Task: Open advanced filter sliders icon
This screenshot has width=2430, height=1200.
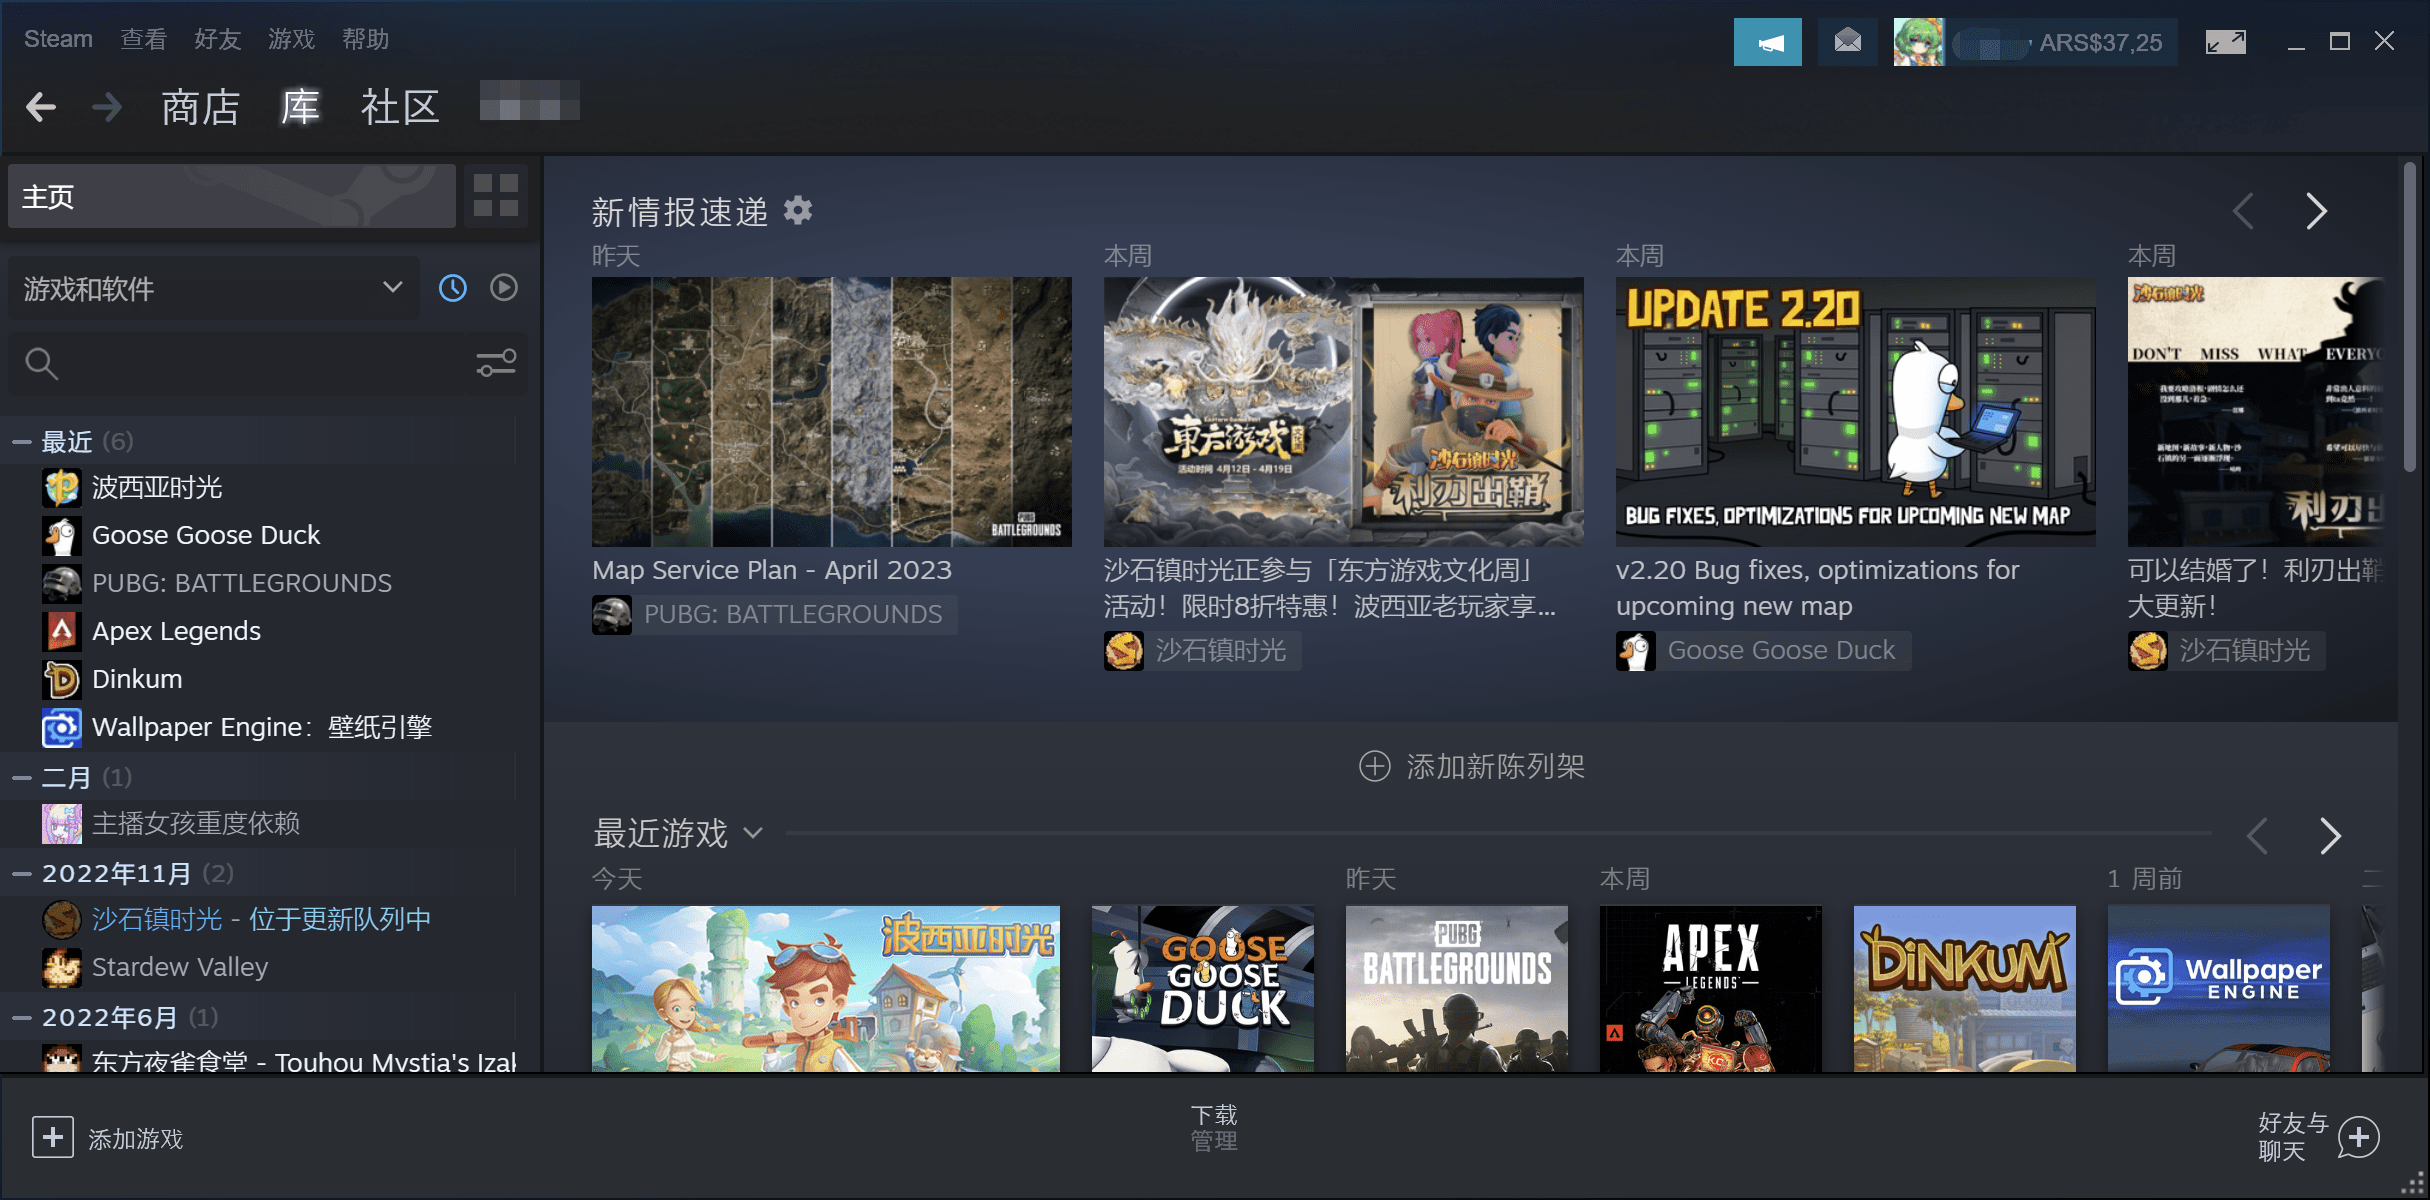Action: click(x=496, y=363)
